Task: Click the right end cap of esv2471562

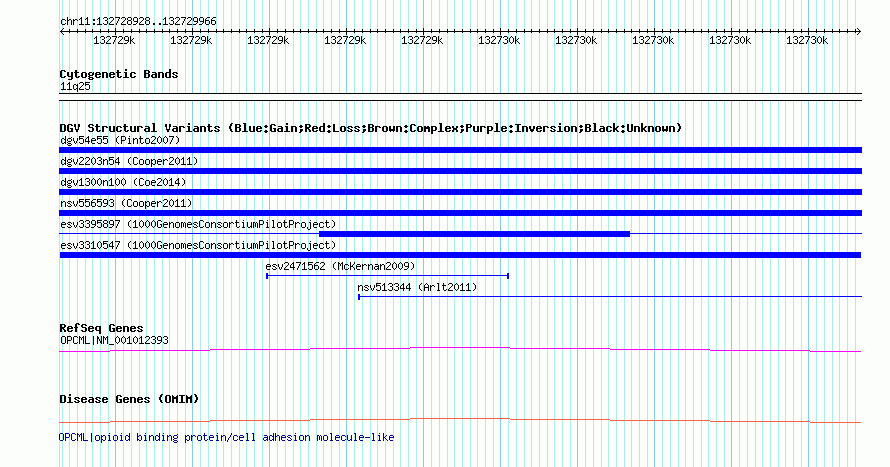Action: (508, 276)
